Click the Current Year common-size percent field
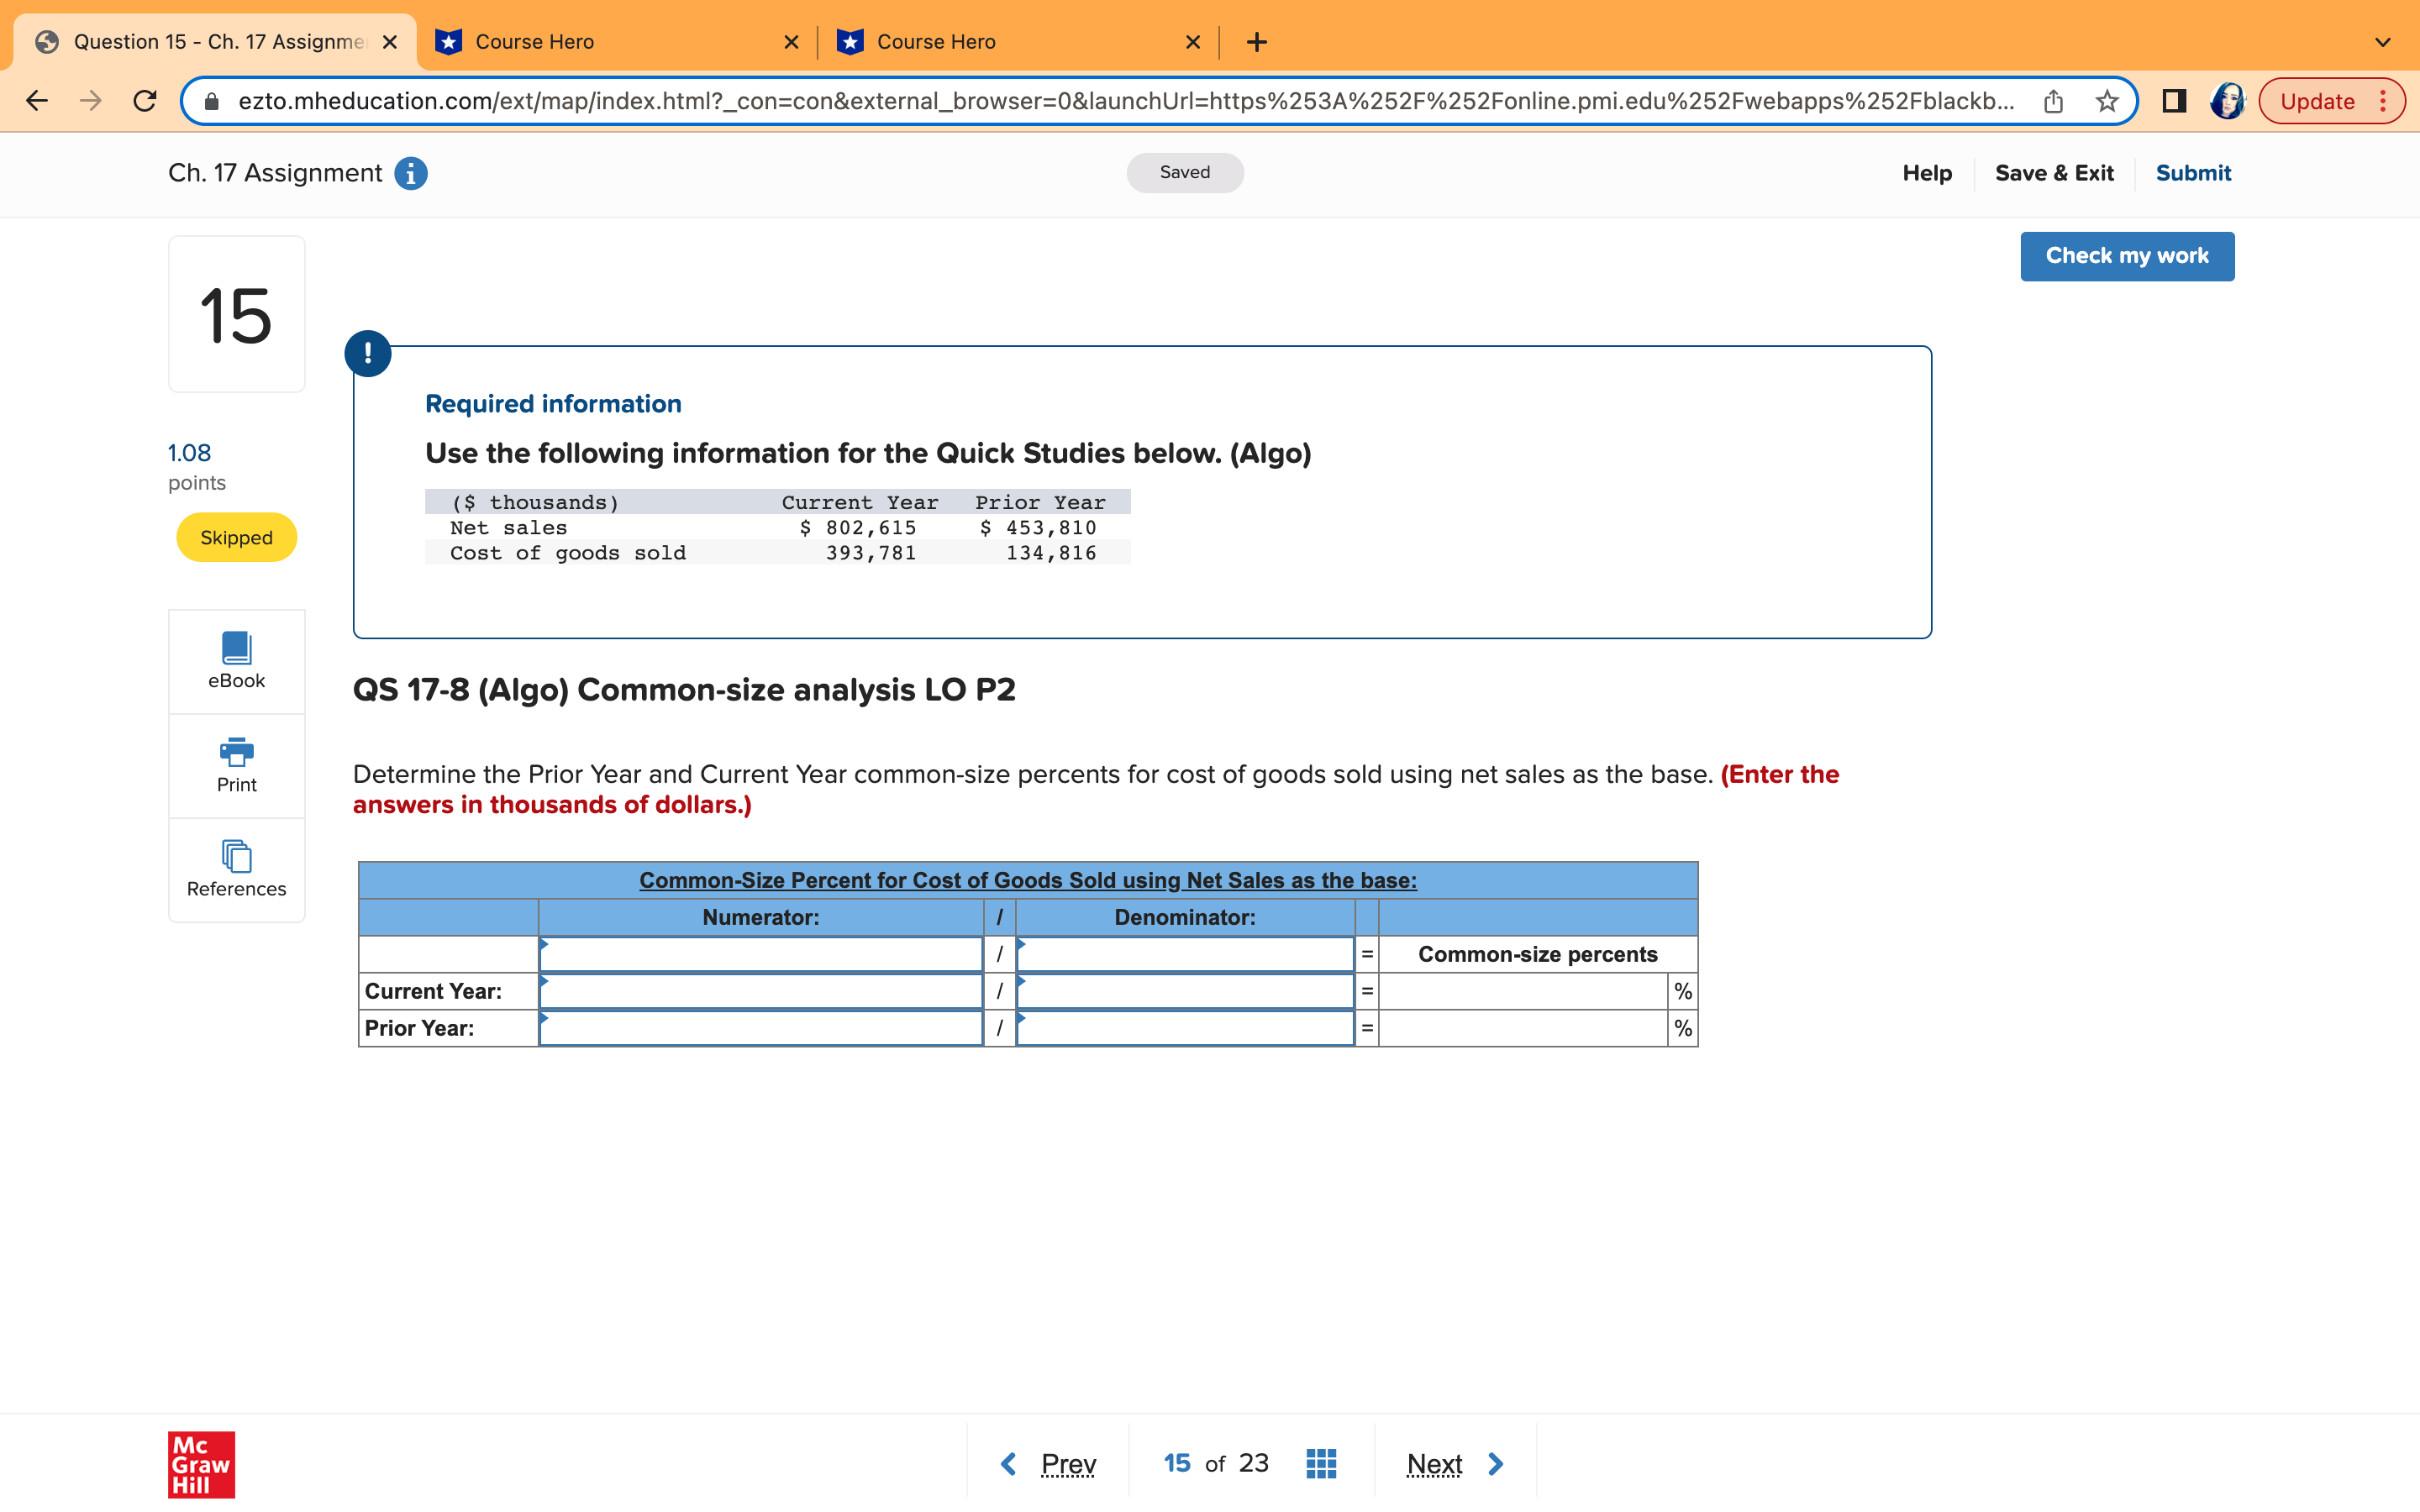This screenshot has width=2420, height=1512. click(x=1521, y=991)
